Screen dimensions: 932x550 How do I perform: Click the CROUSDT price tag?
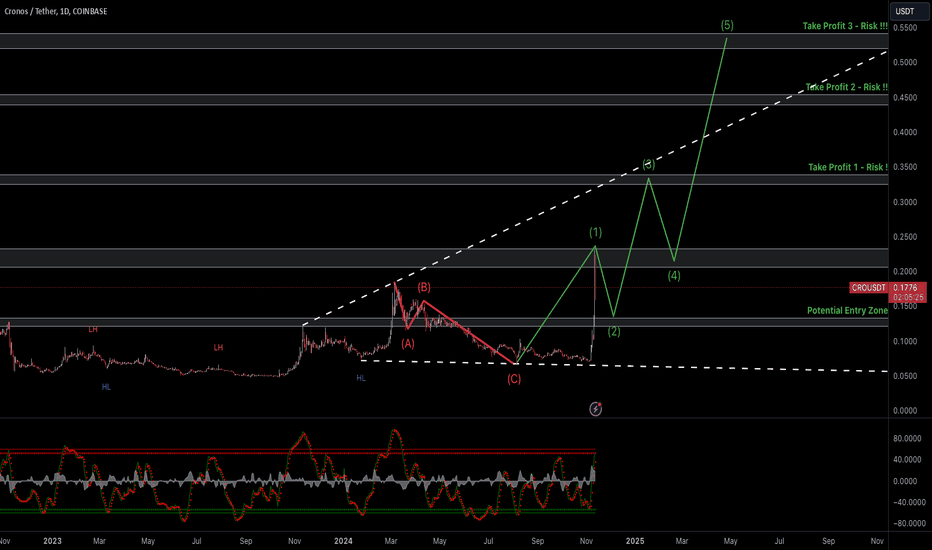pyautogui.click(x=868, y=288)
